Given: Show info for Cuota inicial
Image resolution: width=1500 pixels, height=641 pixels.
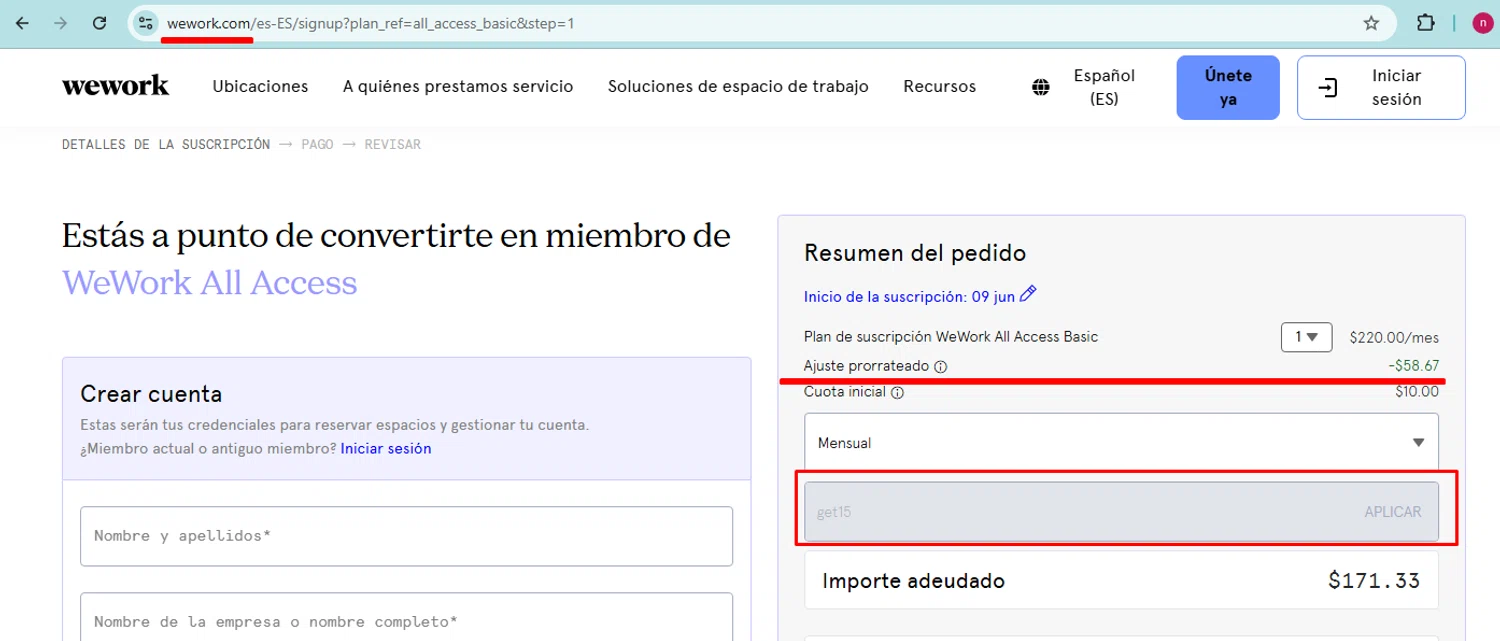Looking at the screenshot, I should click(x=897, y=393).
